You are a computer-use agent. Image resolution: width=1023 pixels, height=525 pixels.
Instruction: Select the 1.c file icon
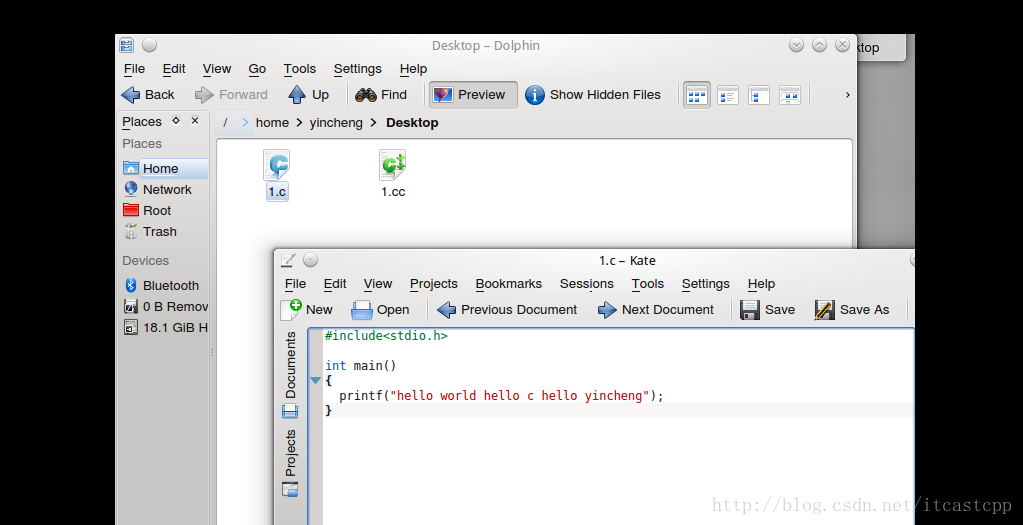277,165
